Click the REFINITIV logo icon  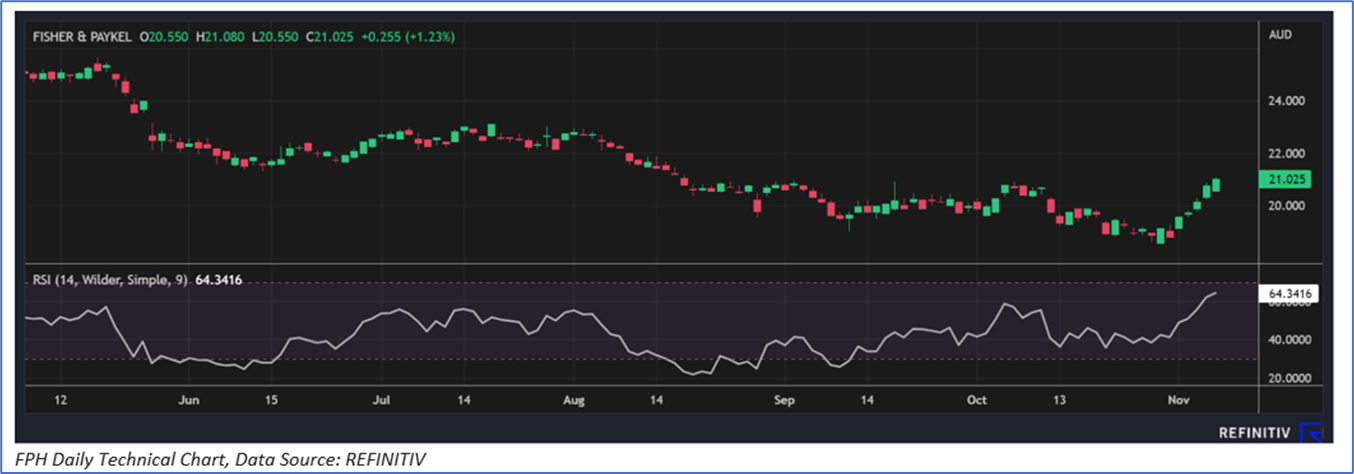point(1311,432)
